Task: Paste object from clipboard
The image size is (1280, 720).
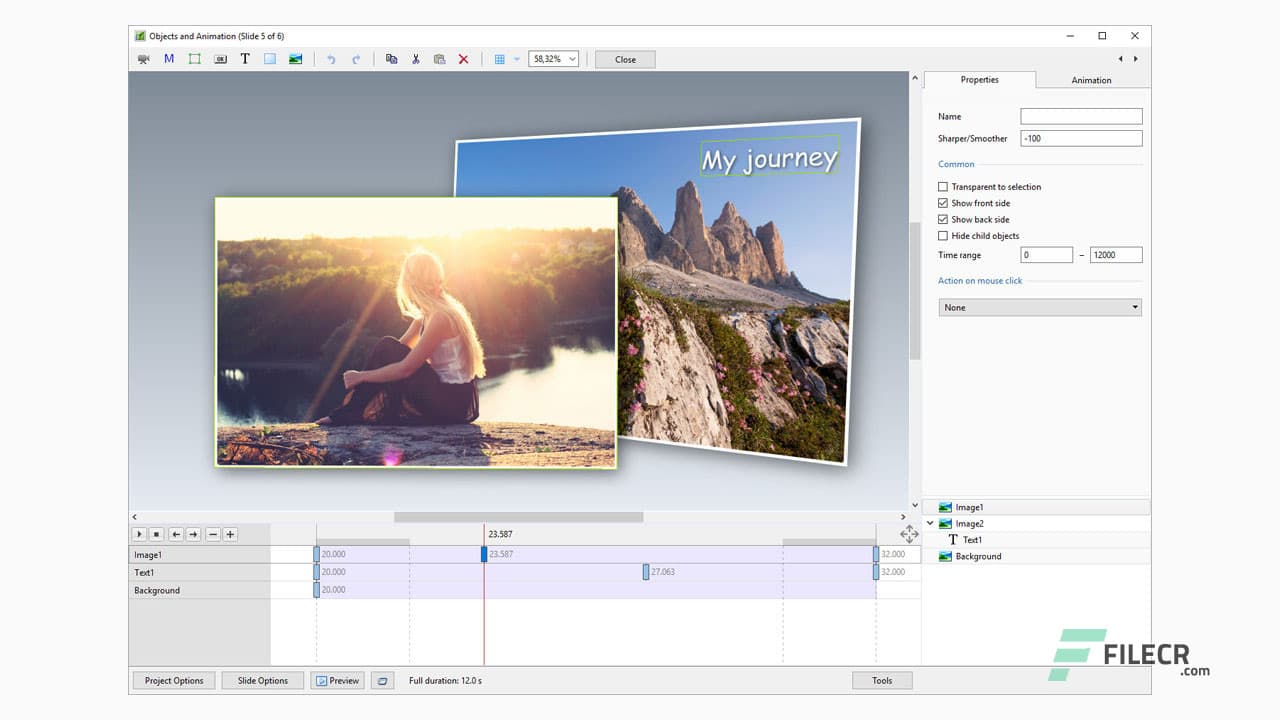Action: 439,59
